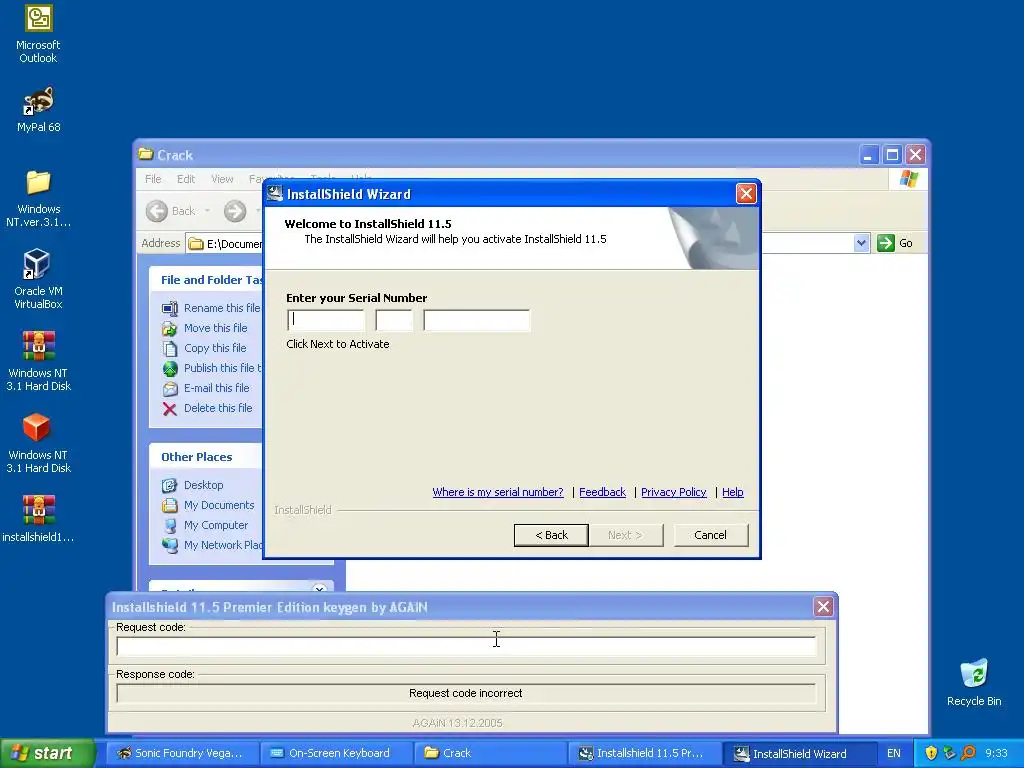
Task: Click the green Go arrow button
Action: pyautogui.click(x=886, y=243)
